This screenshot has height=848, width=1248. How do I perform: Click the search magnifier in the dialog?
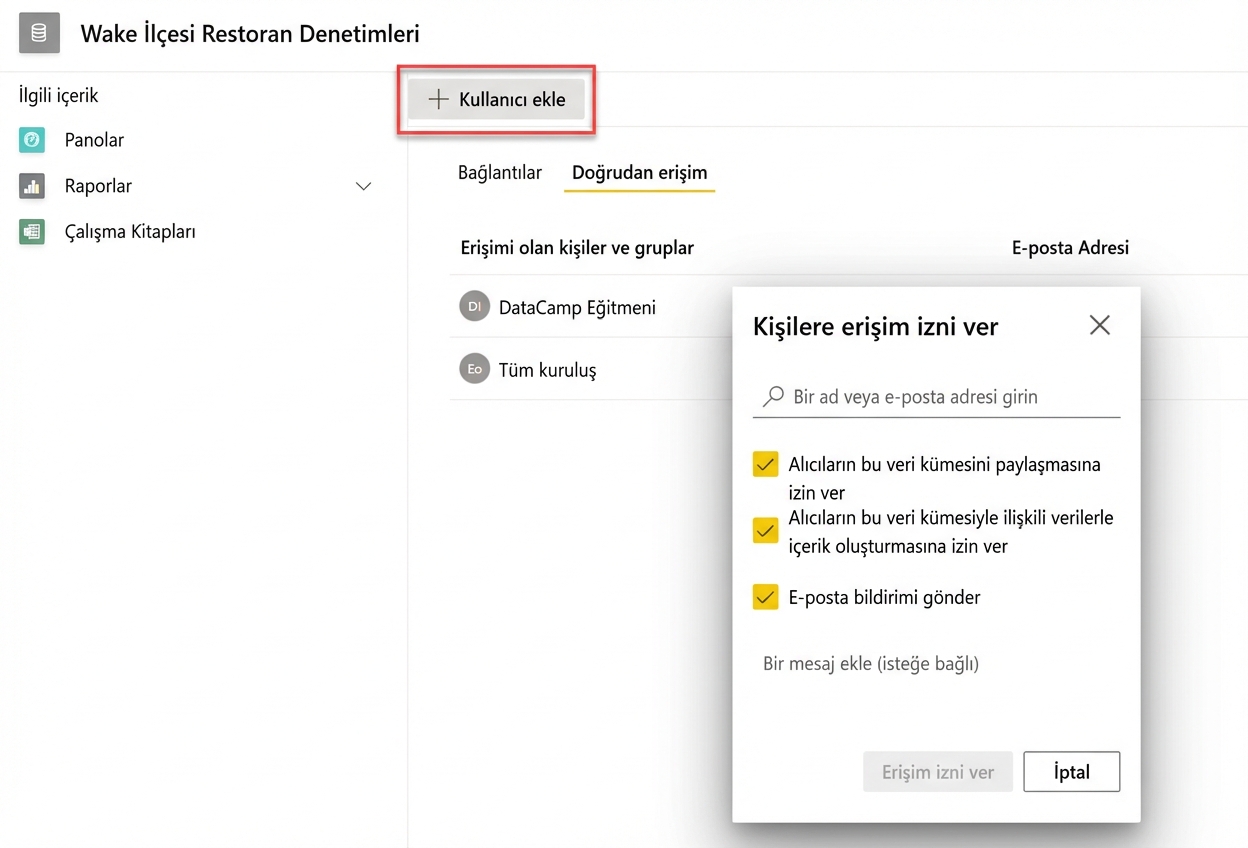click(x=771, y=396)
